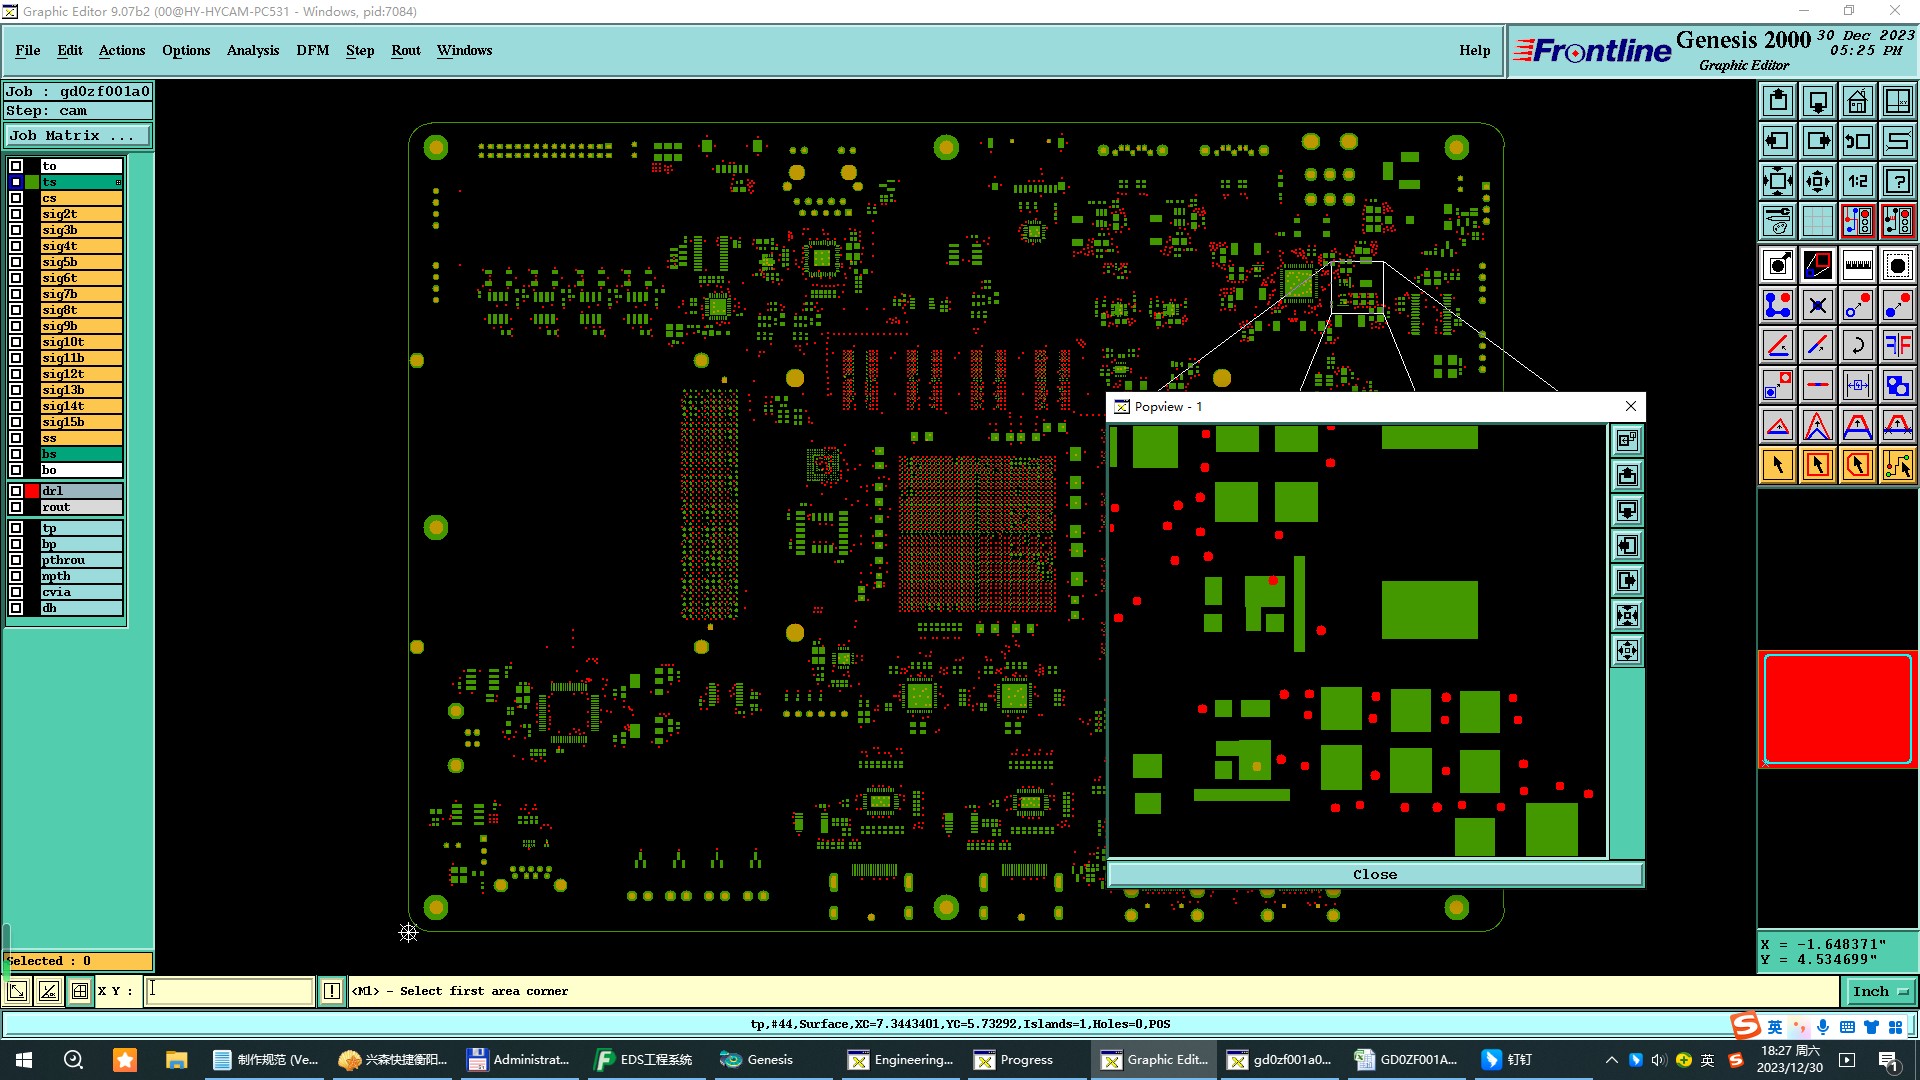Click the Windows Start button
Viewport: 1920px width, 1080px height.
point(24,1060)
